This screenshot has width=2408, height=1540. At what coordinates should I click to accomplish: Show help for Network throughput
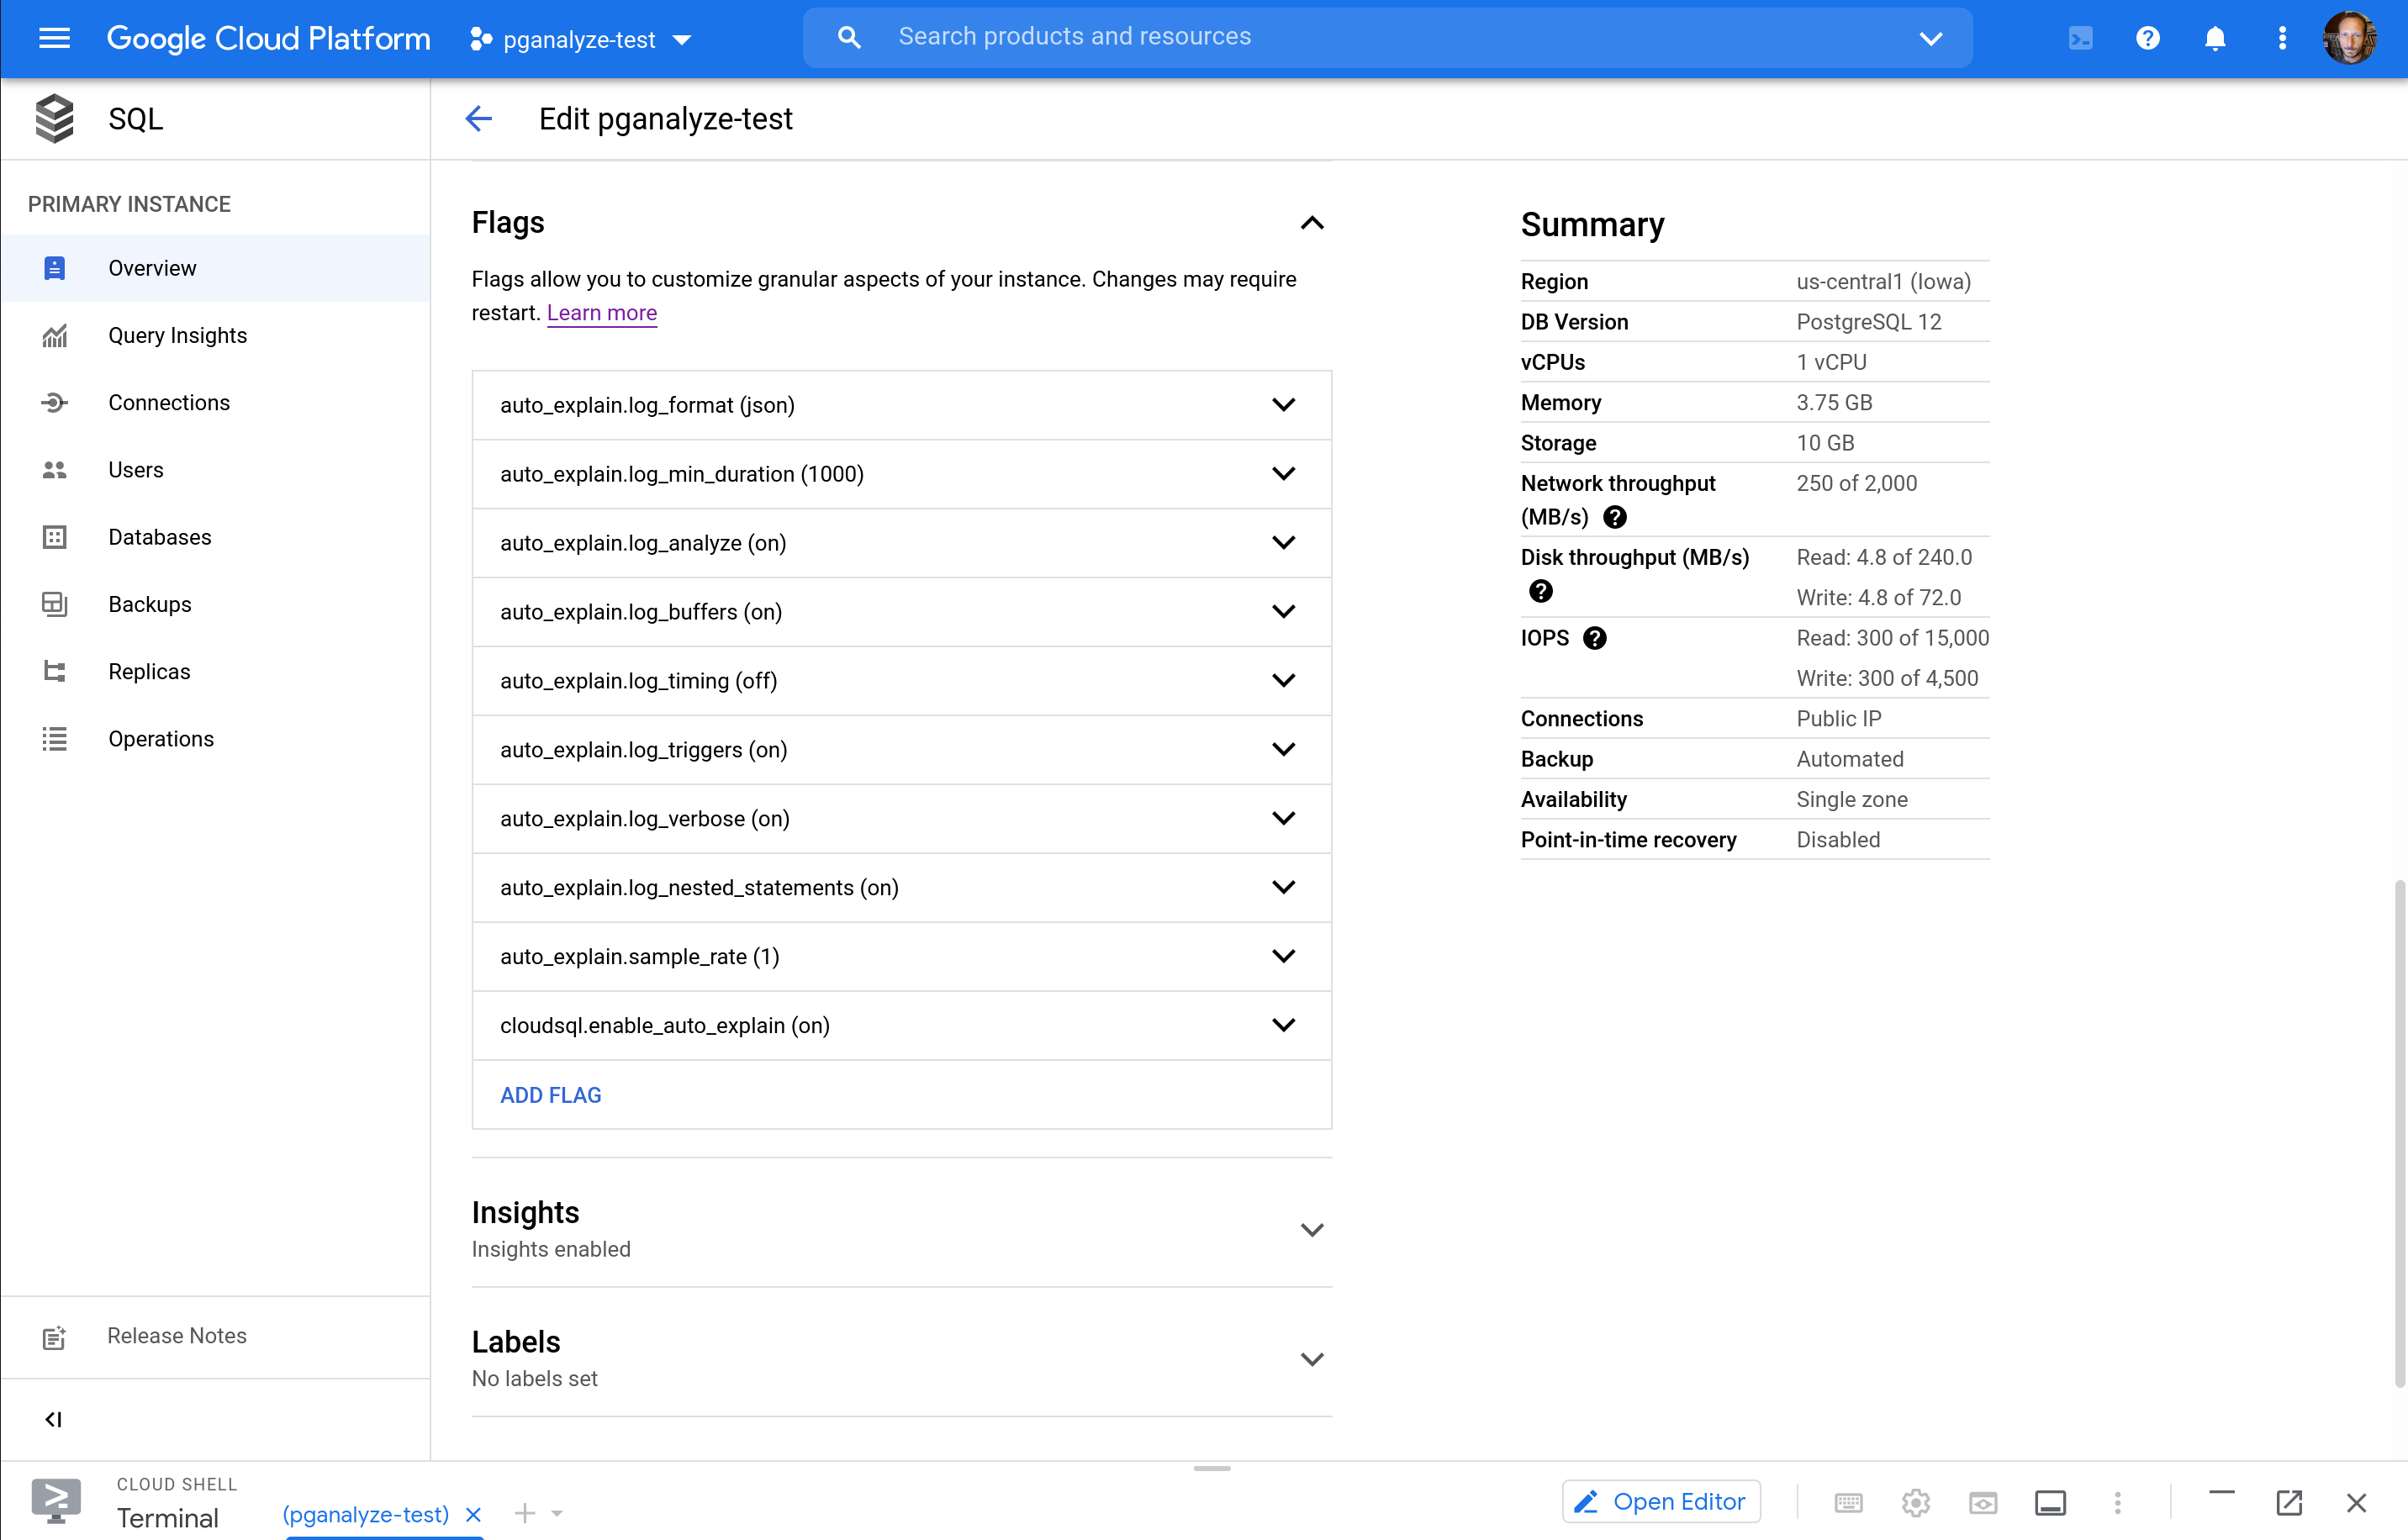tap(1615, 517)
